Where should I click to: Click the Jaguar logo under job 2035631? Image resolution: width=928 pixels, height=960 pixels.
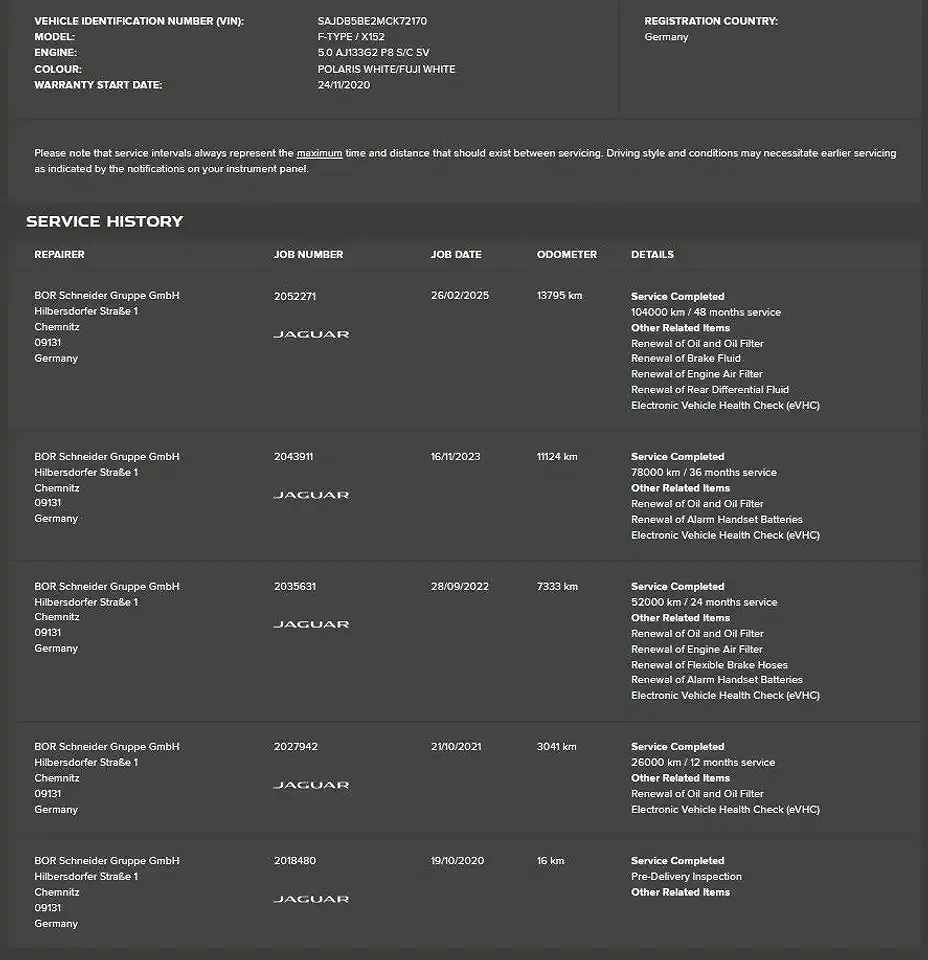(x=311, y=624)
